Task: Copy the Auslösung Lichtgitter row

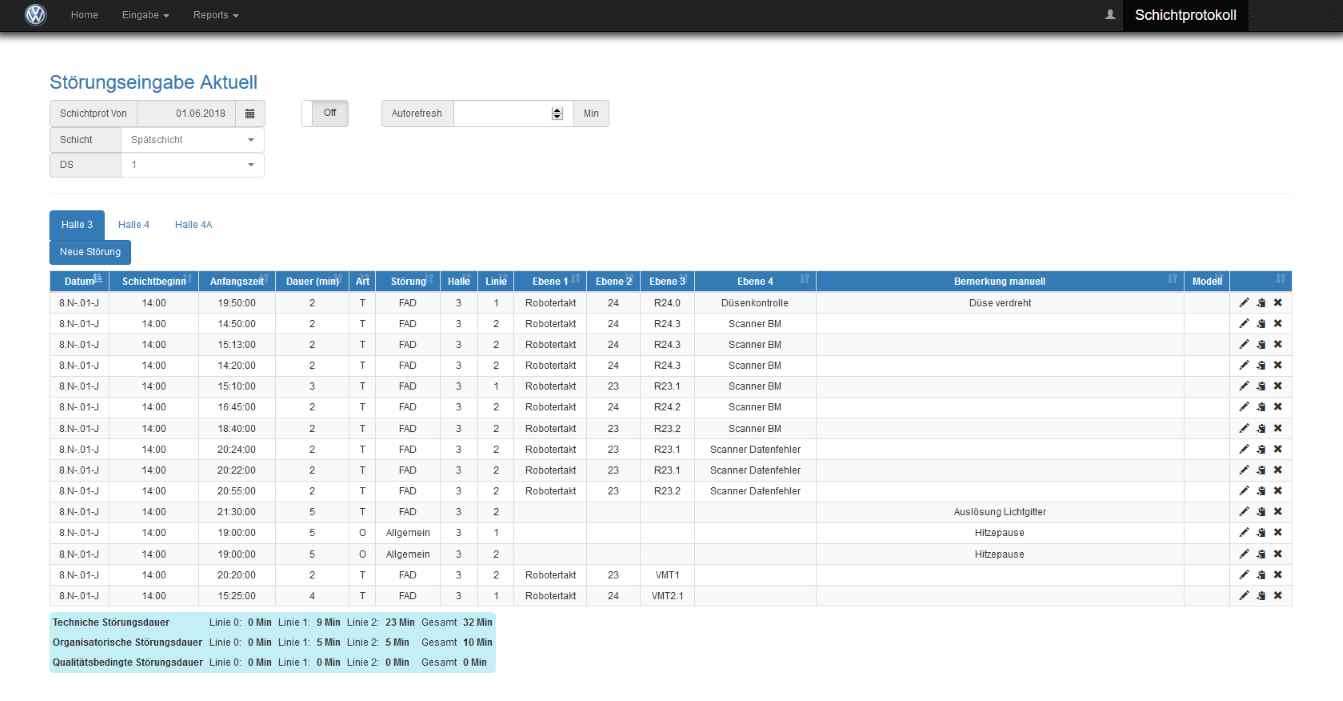Action: coord(1261,512)
